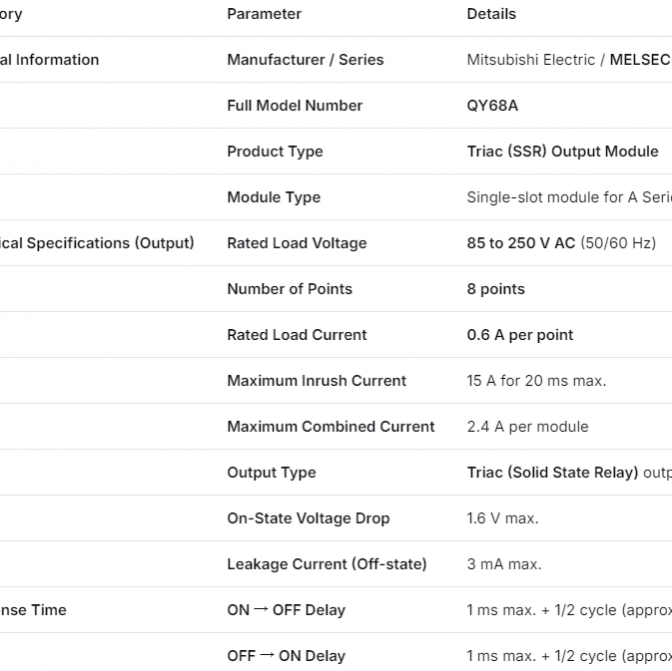
Task: Click the 3 mA max. leakage value
Action: pyautogui.click(x=504, y=565)
